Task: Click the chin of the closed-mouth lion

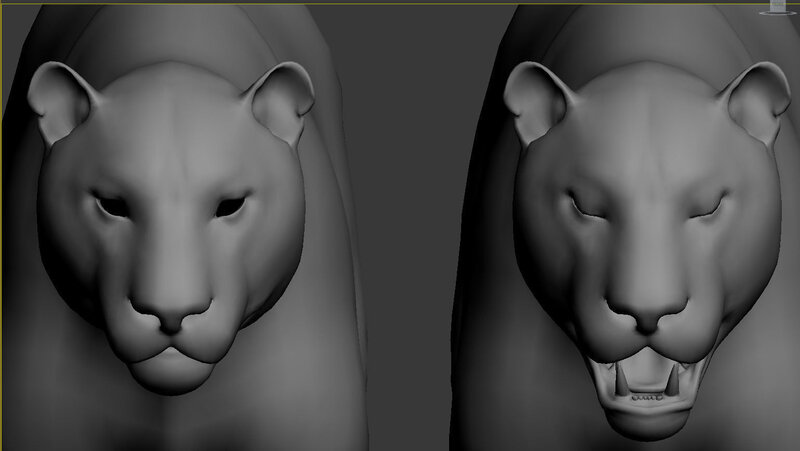Action: [x=171, y=373]
